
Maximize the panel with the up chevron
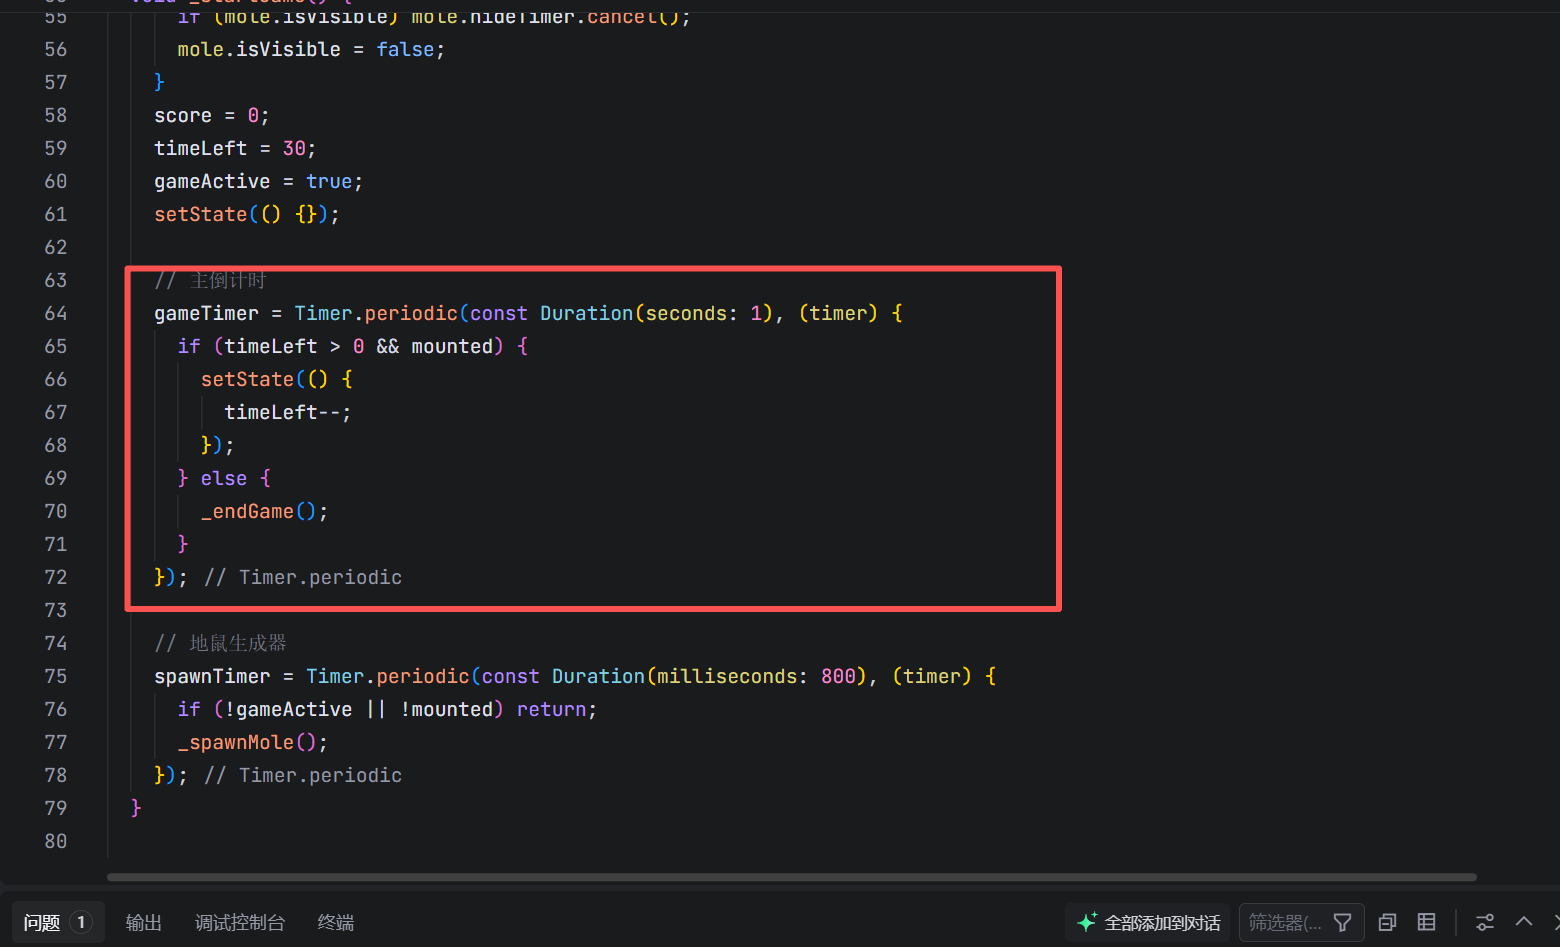click(1524, 922)
